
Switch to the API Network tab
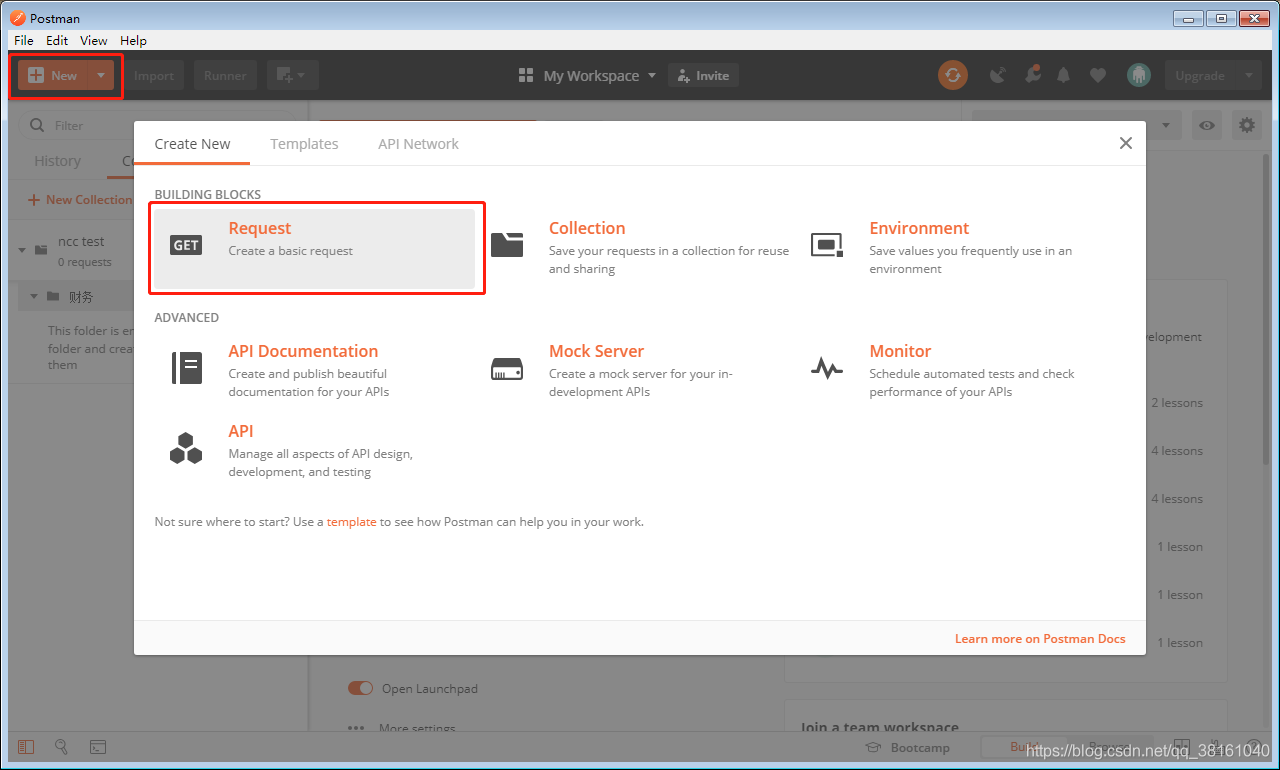[418, 144]
